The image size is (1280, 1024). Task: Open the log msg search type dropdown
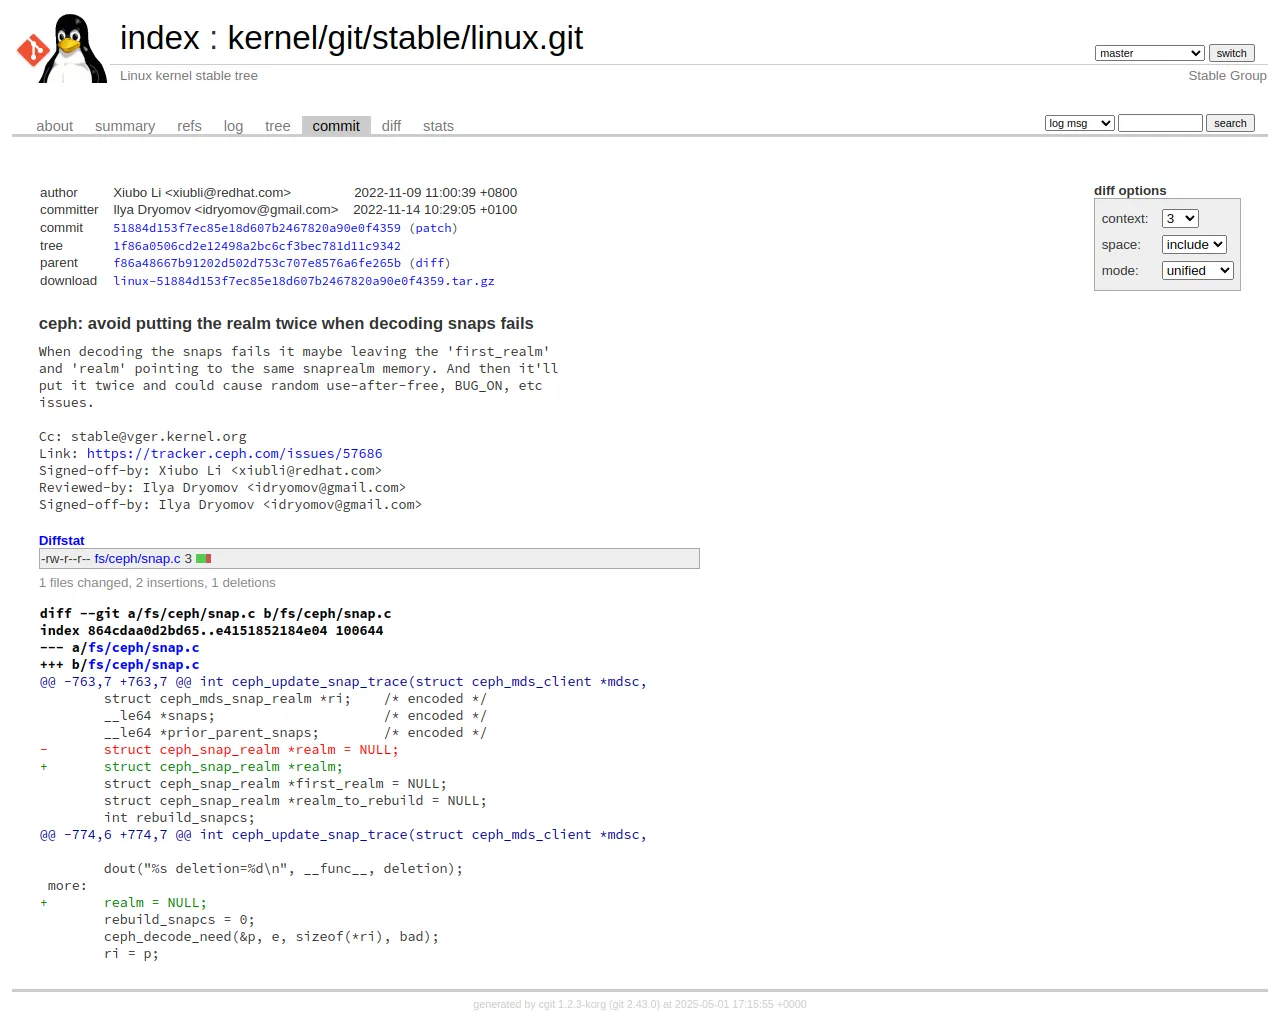[1079, 123]
